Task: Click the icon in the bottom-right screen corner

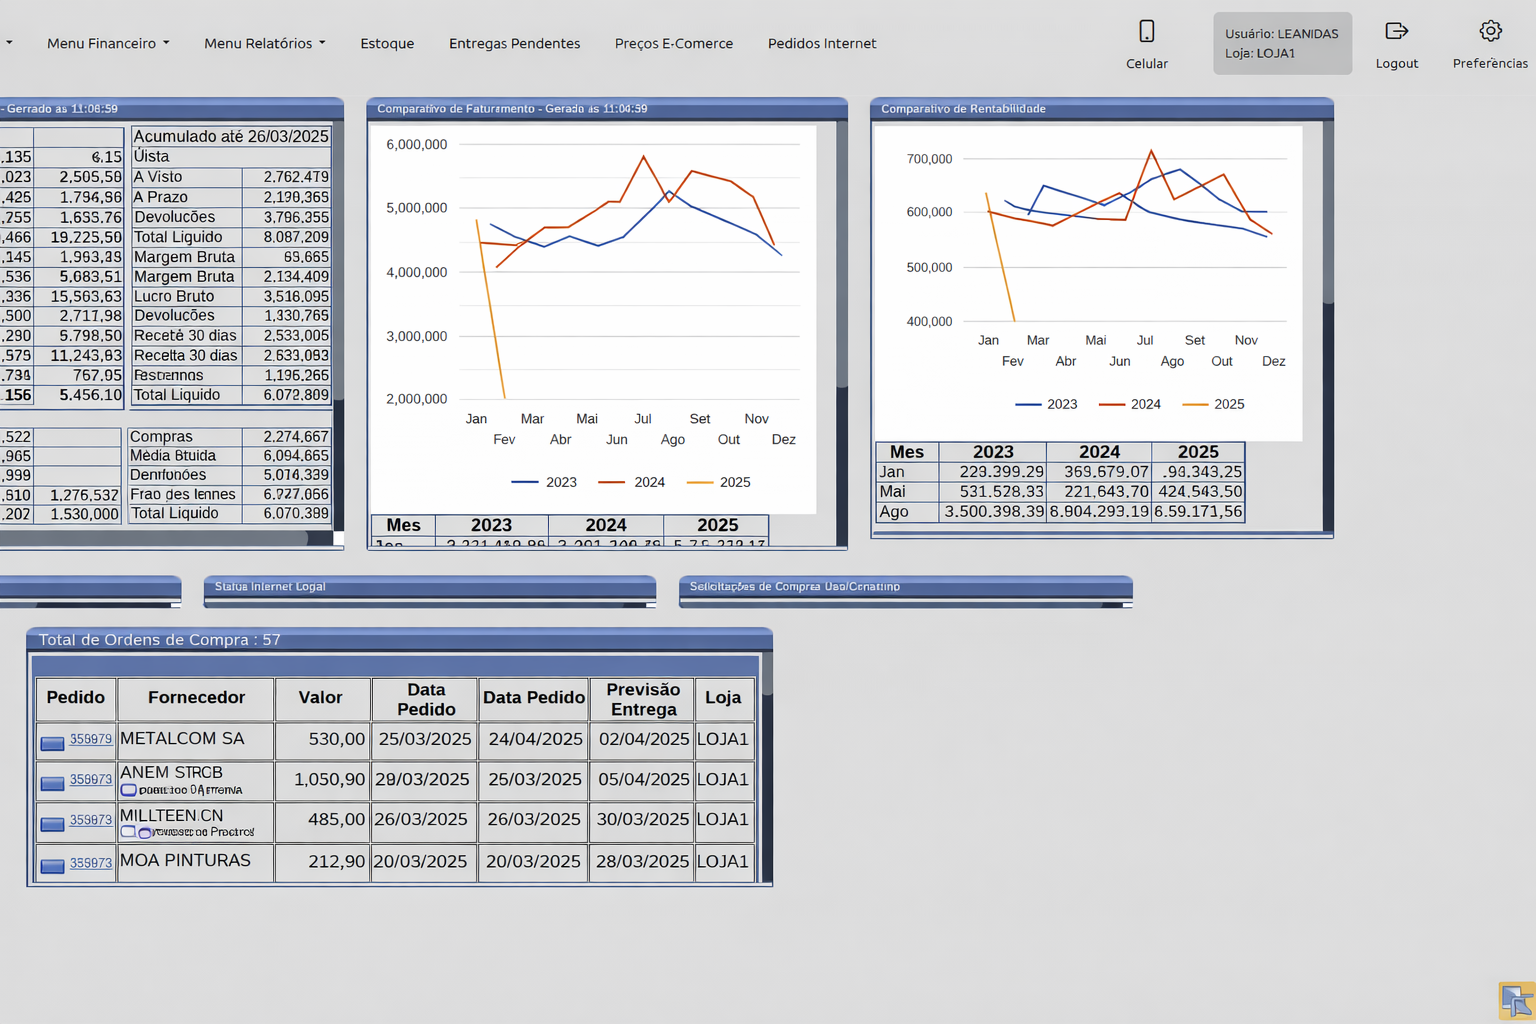Action: (1515, 1000)
